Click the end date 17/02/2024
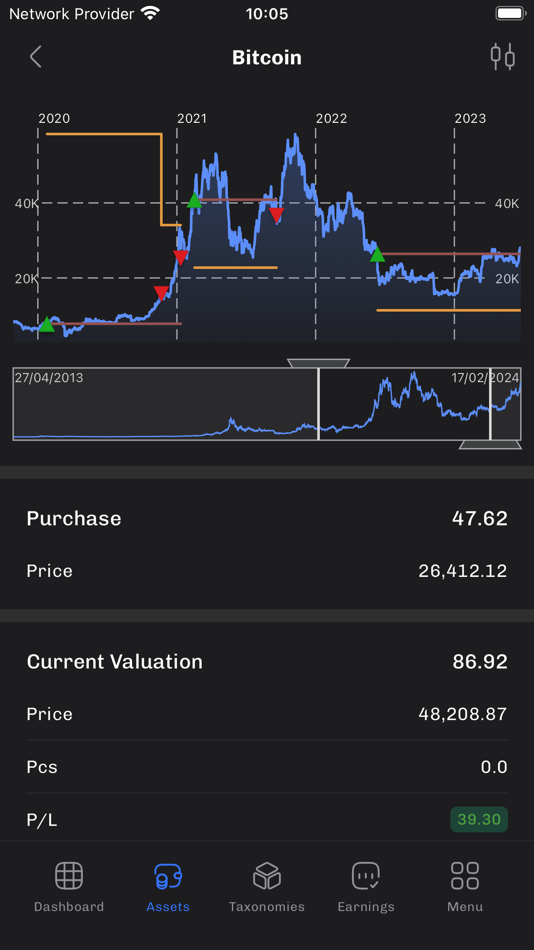Image resolution: width=534 pixels, height=950 pixels. pos(485,378)
